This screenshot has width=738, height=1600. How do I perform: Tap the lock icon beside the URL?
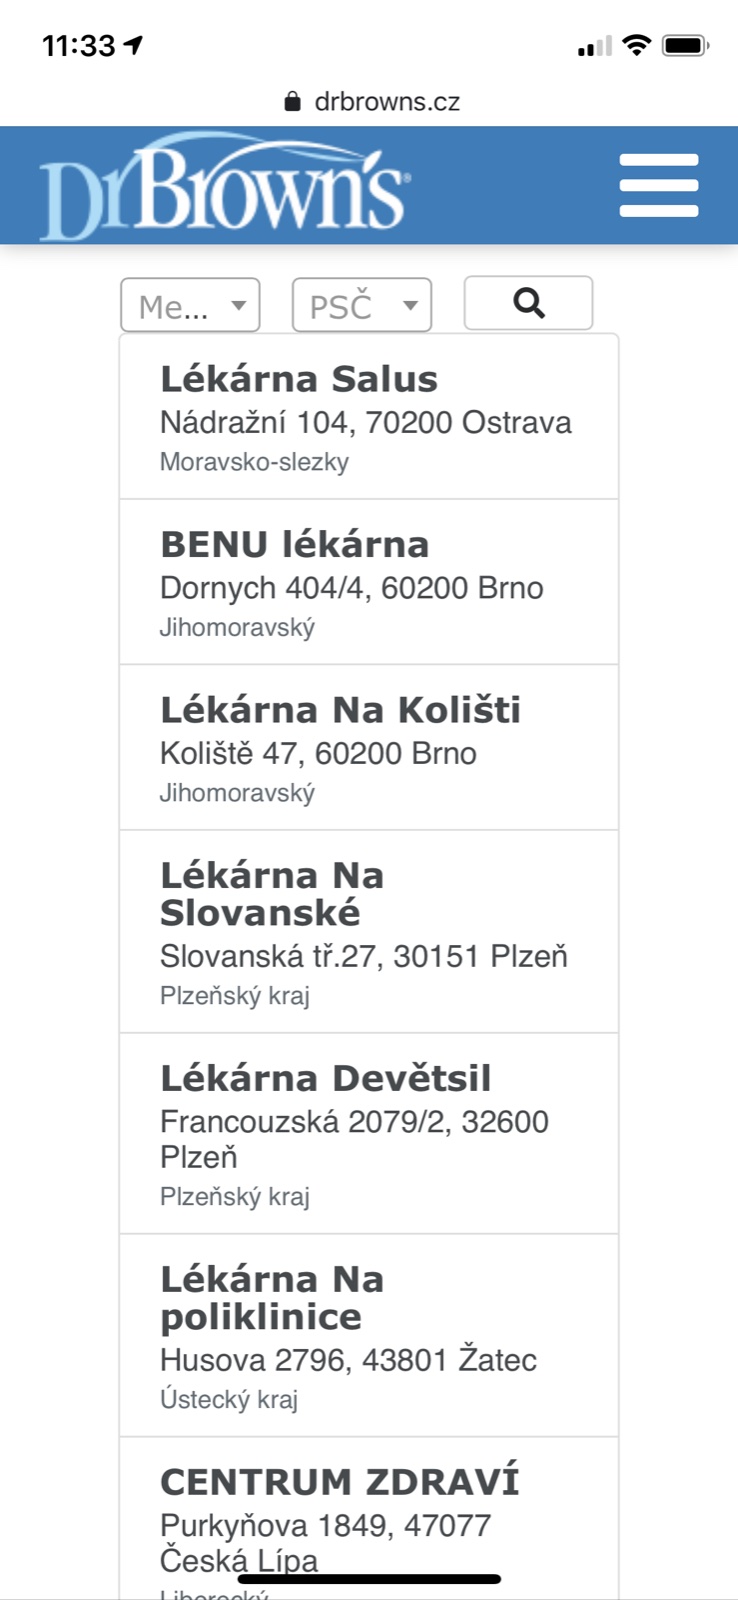[292, 101]
